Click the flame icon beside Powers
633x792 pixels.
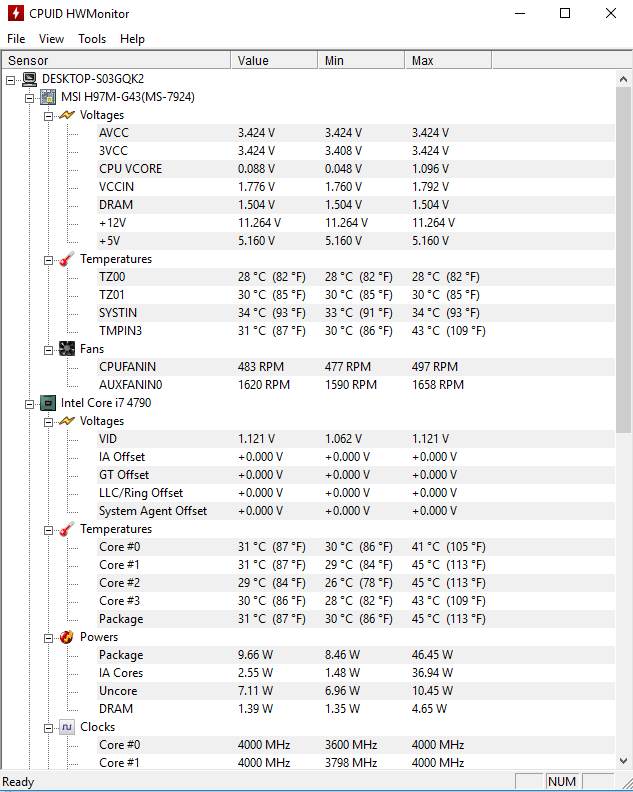[67, 637]
